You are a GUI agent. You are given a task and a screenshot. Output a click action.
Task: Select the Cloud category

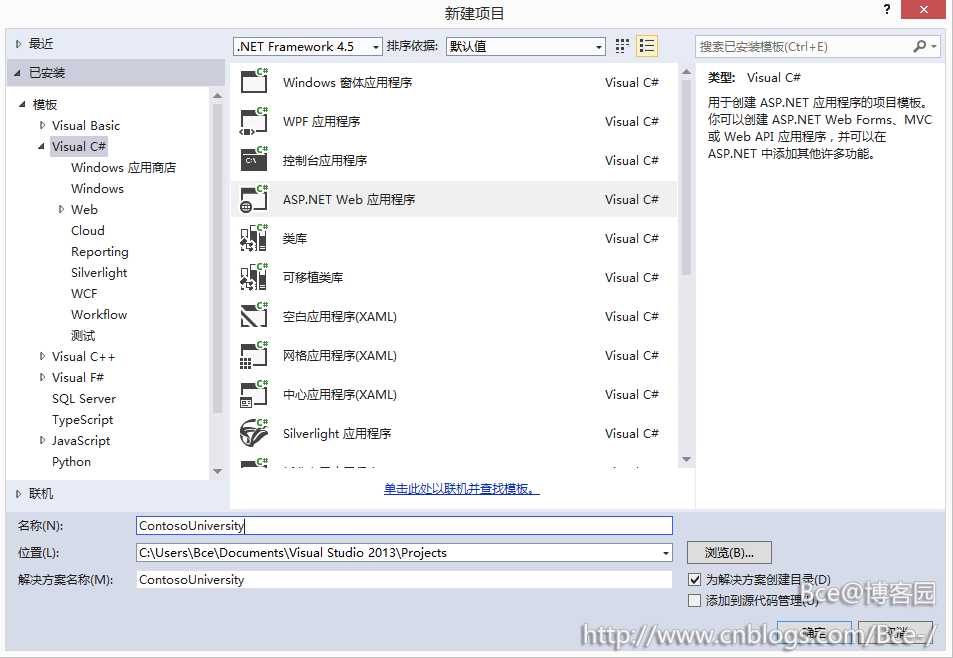[x=88, y=230]
